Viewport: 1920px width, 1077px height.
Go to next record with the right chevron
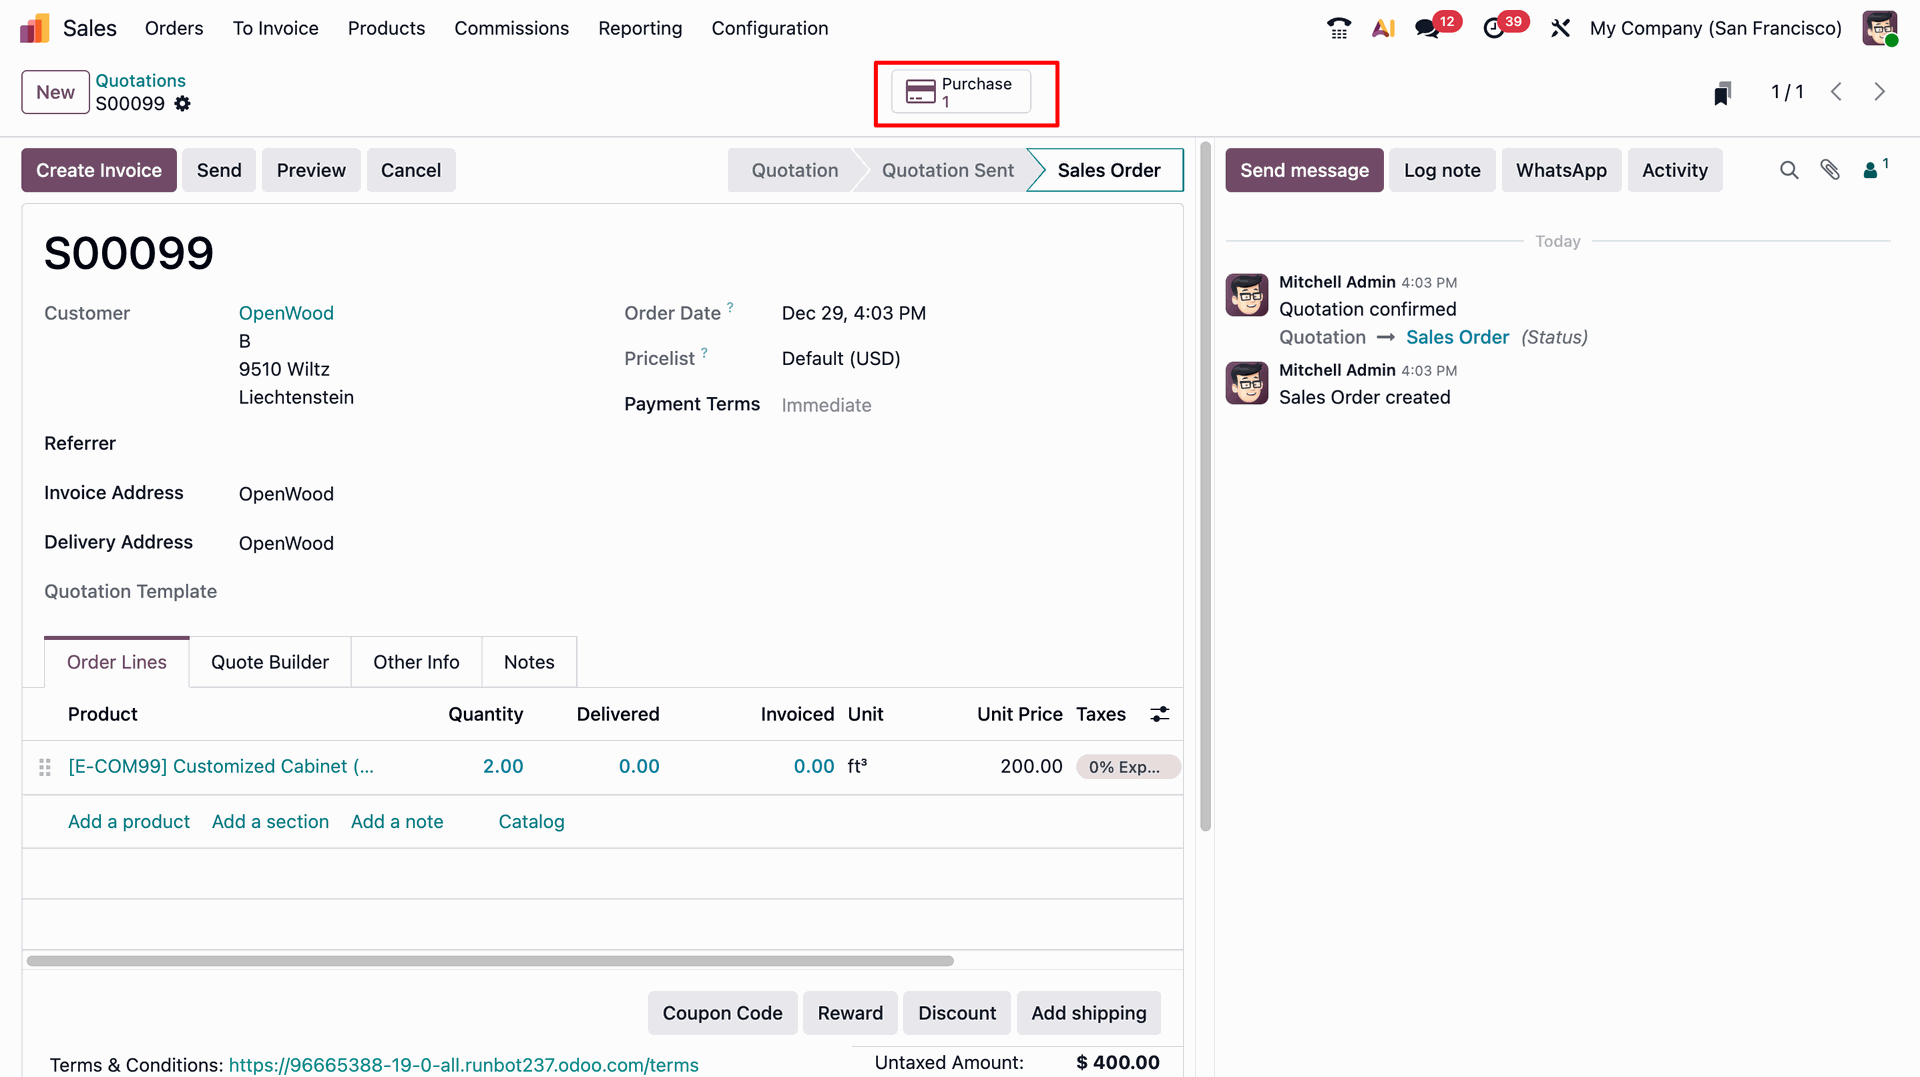(1880, 91)
